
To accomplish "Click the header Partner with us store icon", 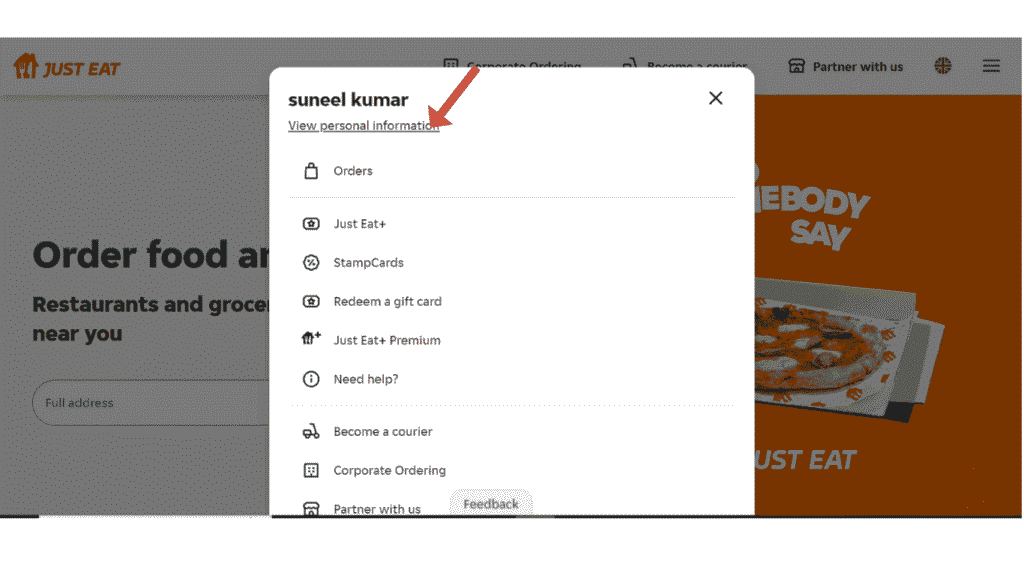I will click(797, 66).
